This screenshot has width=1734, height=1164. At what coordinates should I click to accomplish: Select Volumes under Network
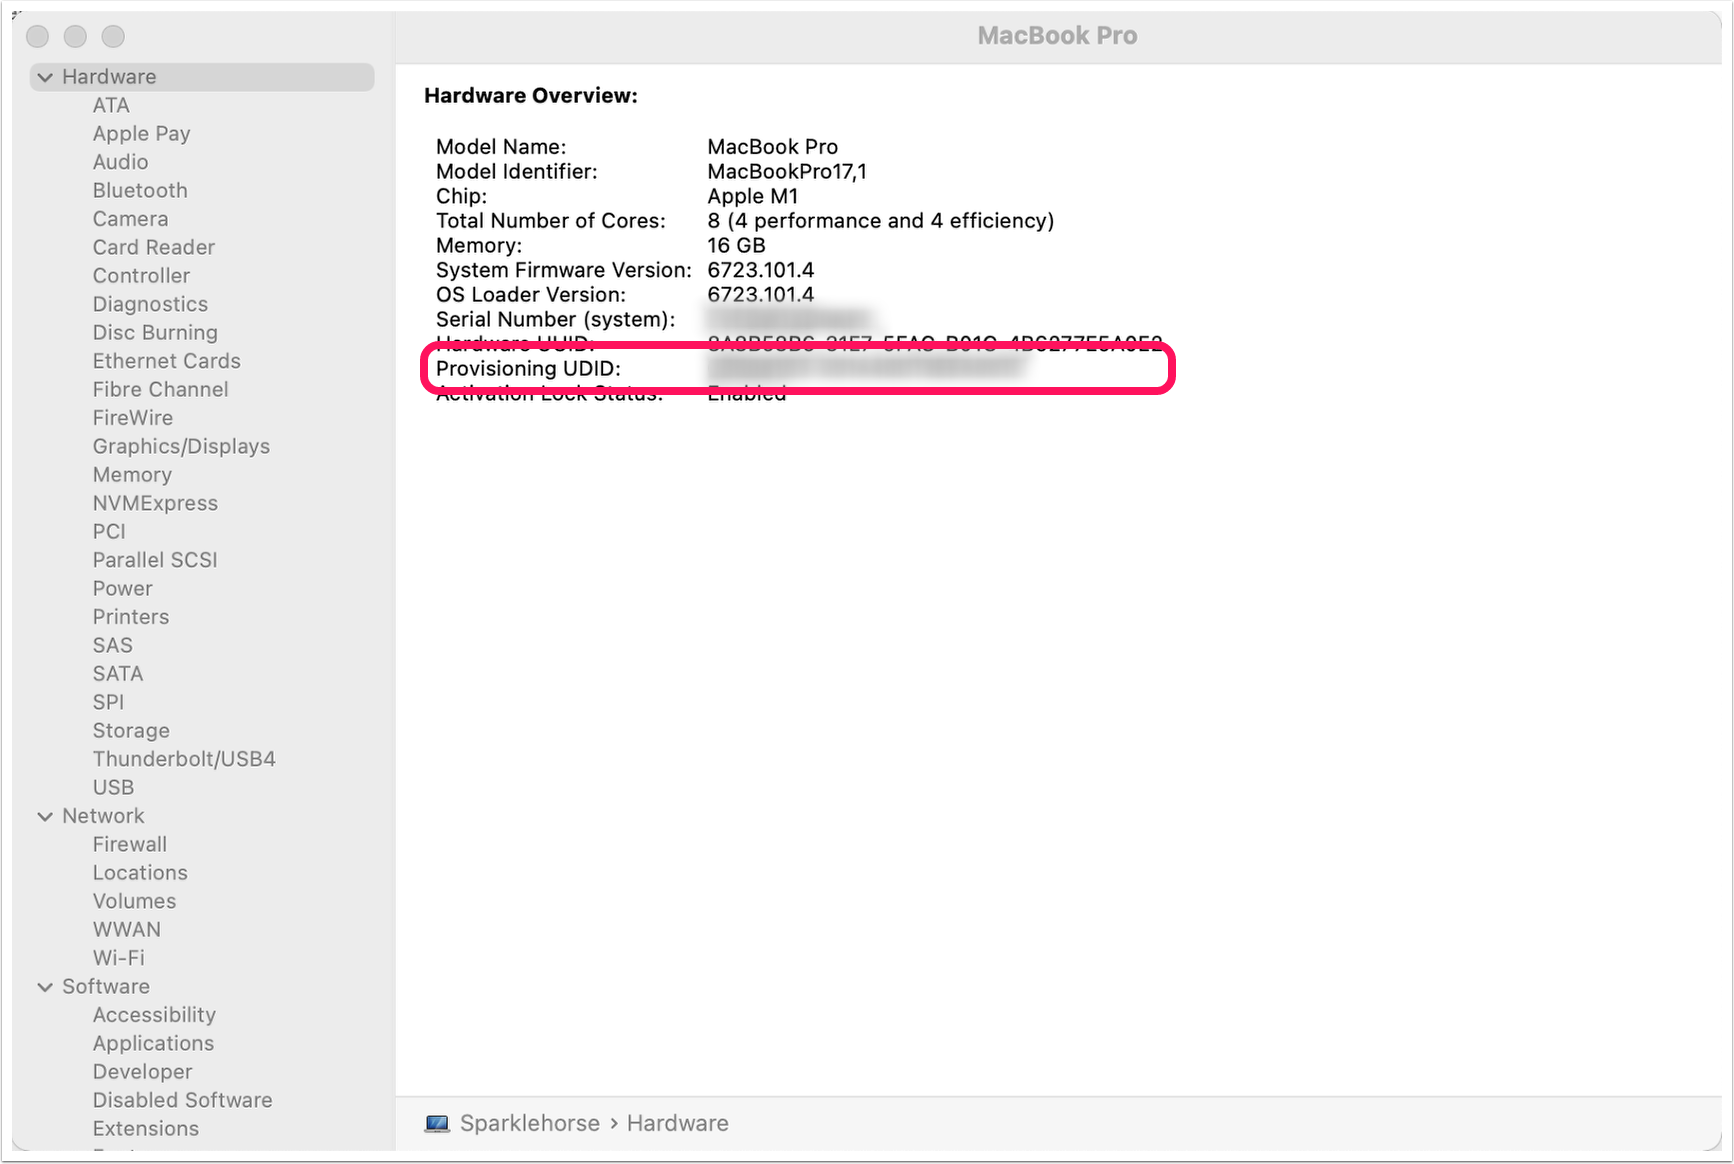(134, 901)
